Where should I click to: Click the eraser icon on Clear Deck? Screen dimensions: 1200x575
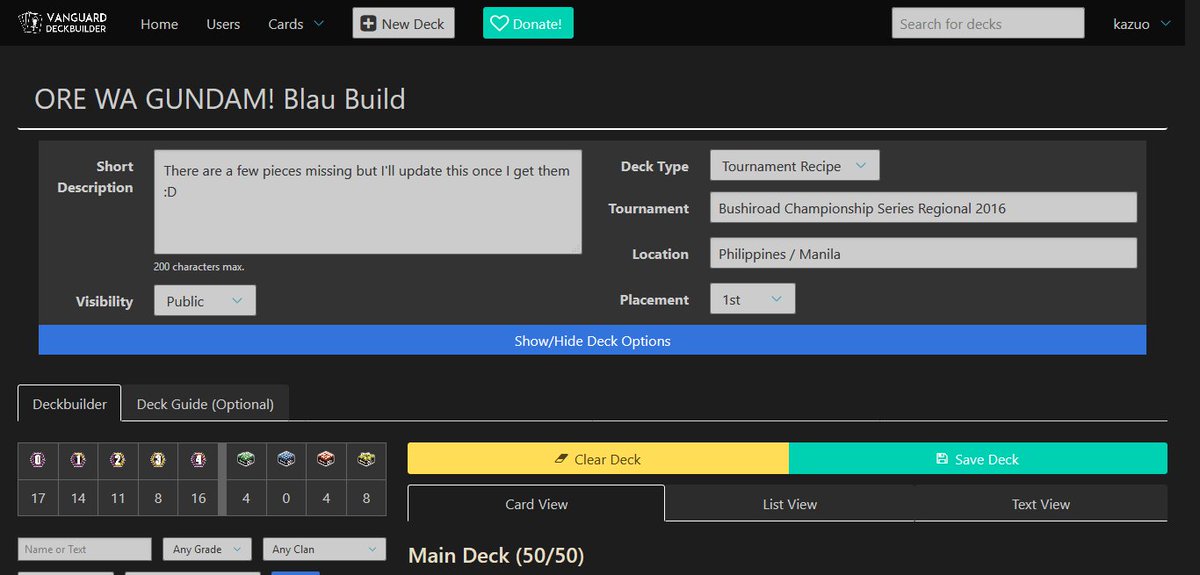(561, 459)
